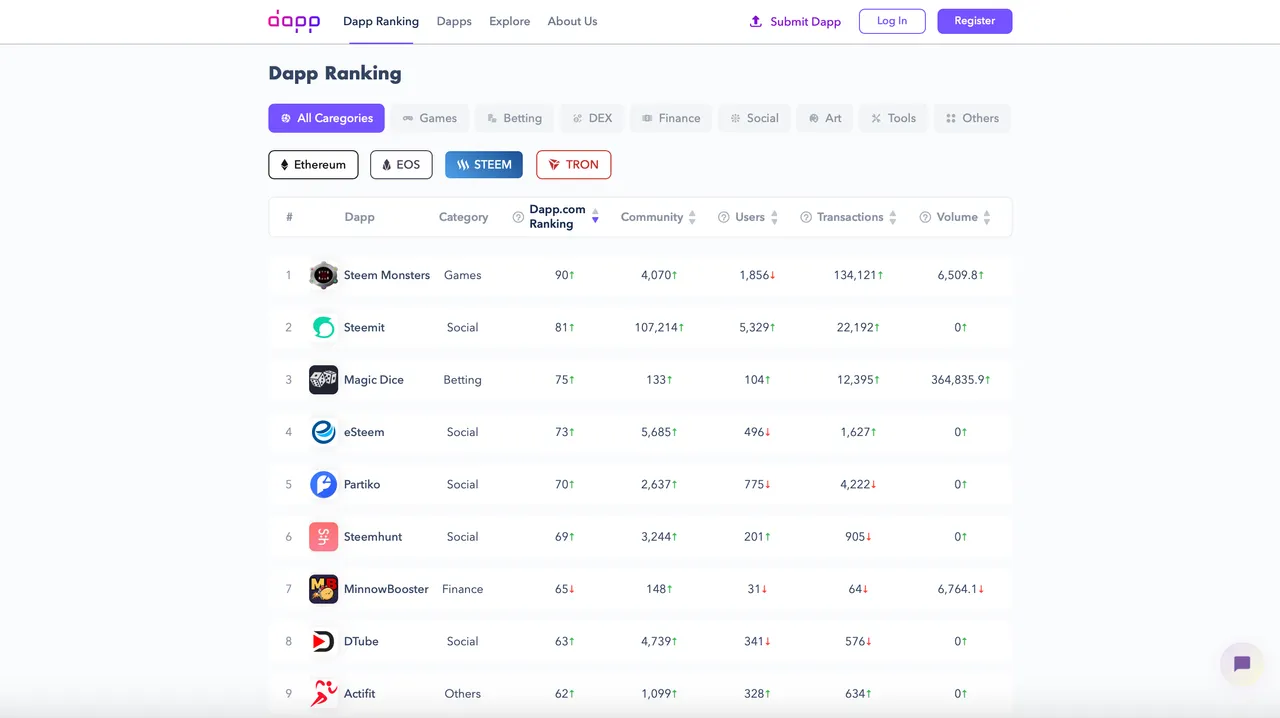Screen dimensions: 1280x718
Task: Filter by Others category chip
Action: (x=973, y=118)
